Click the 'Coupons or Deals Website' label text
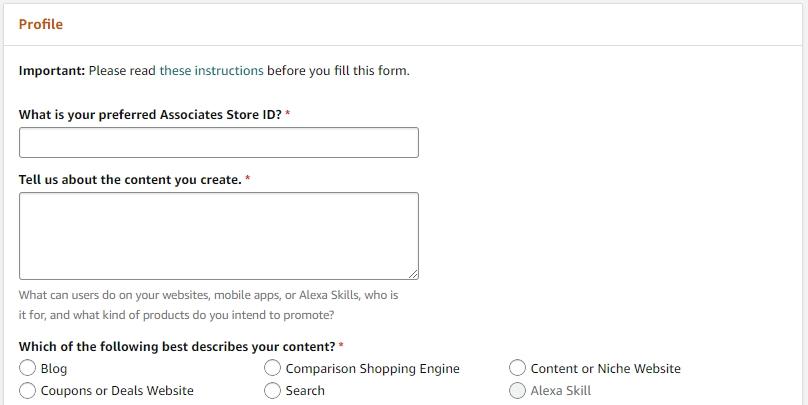The image size is (808, 405). (117, 390)
